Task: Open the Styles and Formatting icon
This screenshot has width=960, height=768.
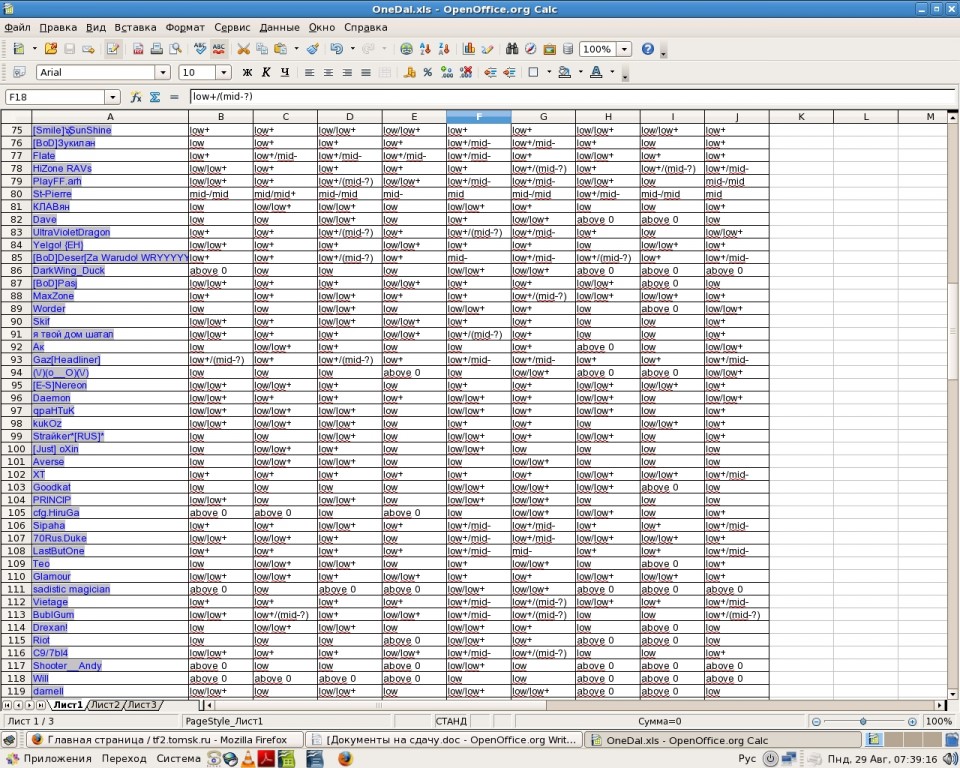Action: coord(19,72)
